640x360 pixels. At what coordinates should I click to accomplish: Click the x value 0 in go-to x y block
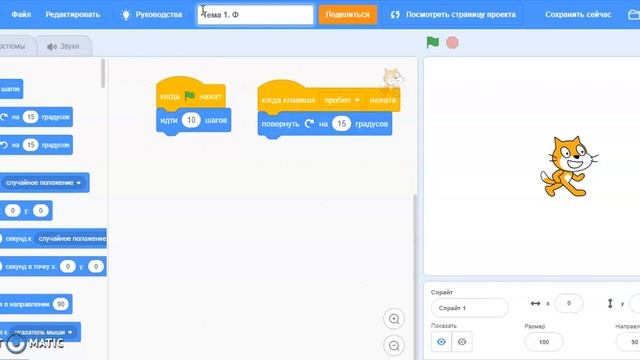(x=13, y=211)
